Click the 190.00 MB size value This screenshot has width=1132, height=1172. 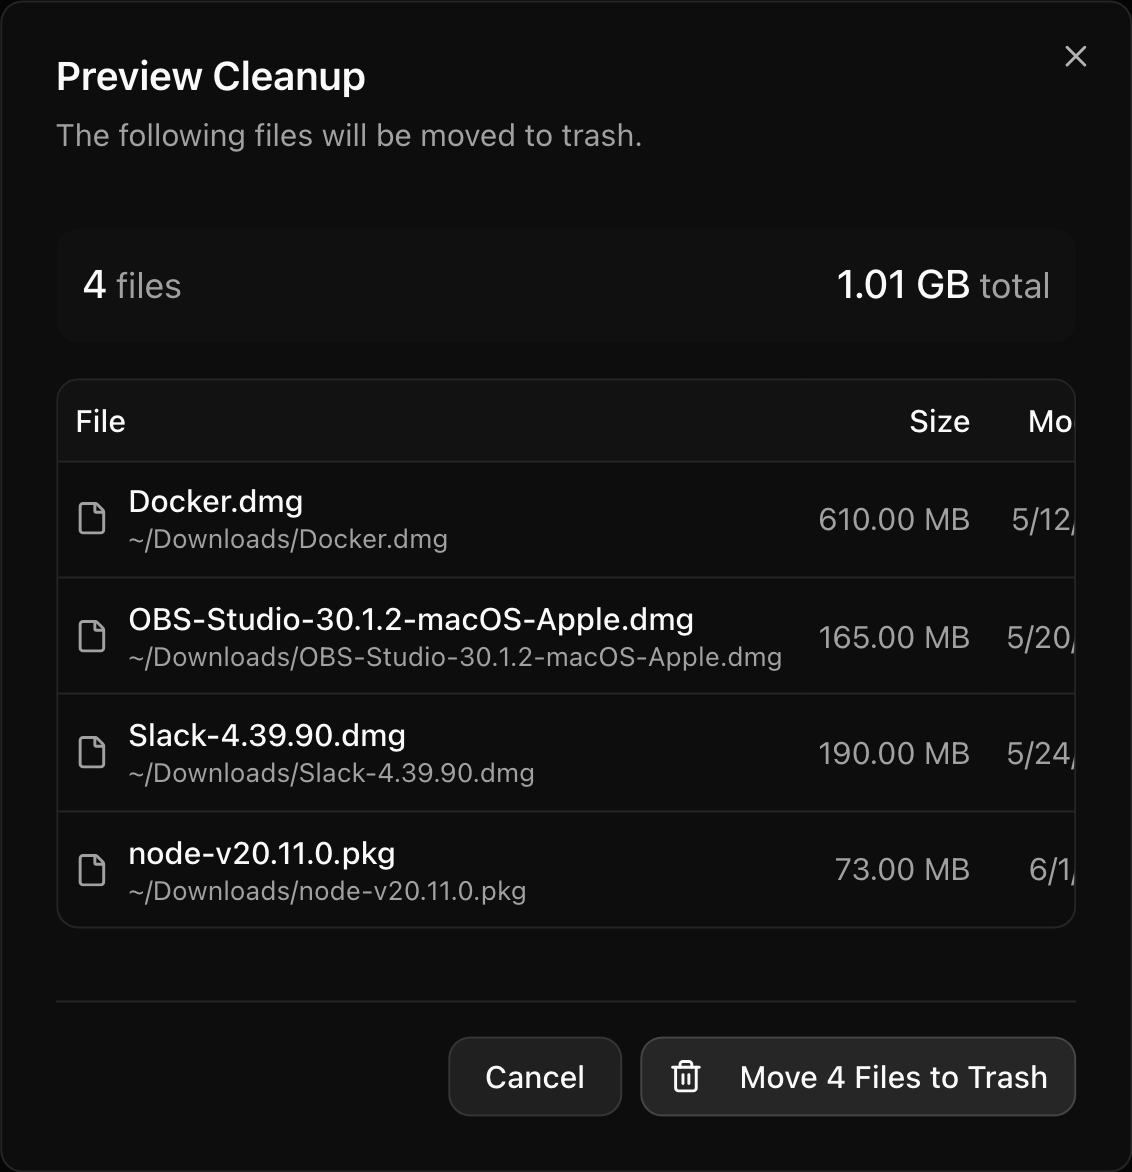(x=893, y=753)
